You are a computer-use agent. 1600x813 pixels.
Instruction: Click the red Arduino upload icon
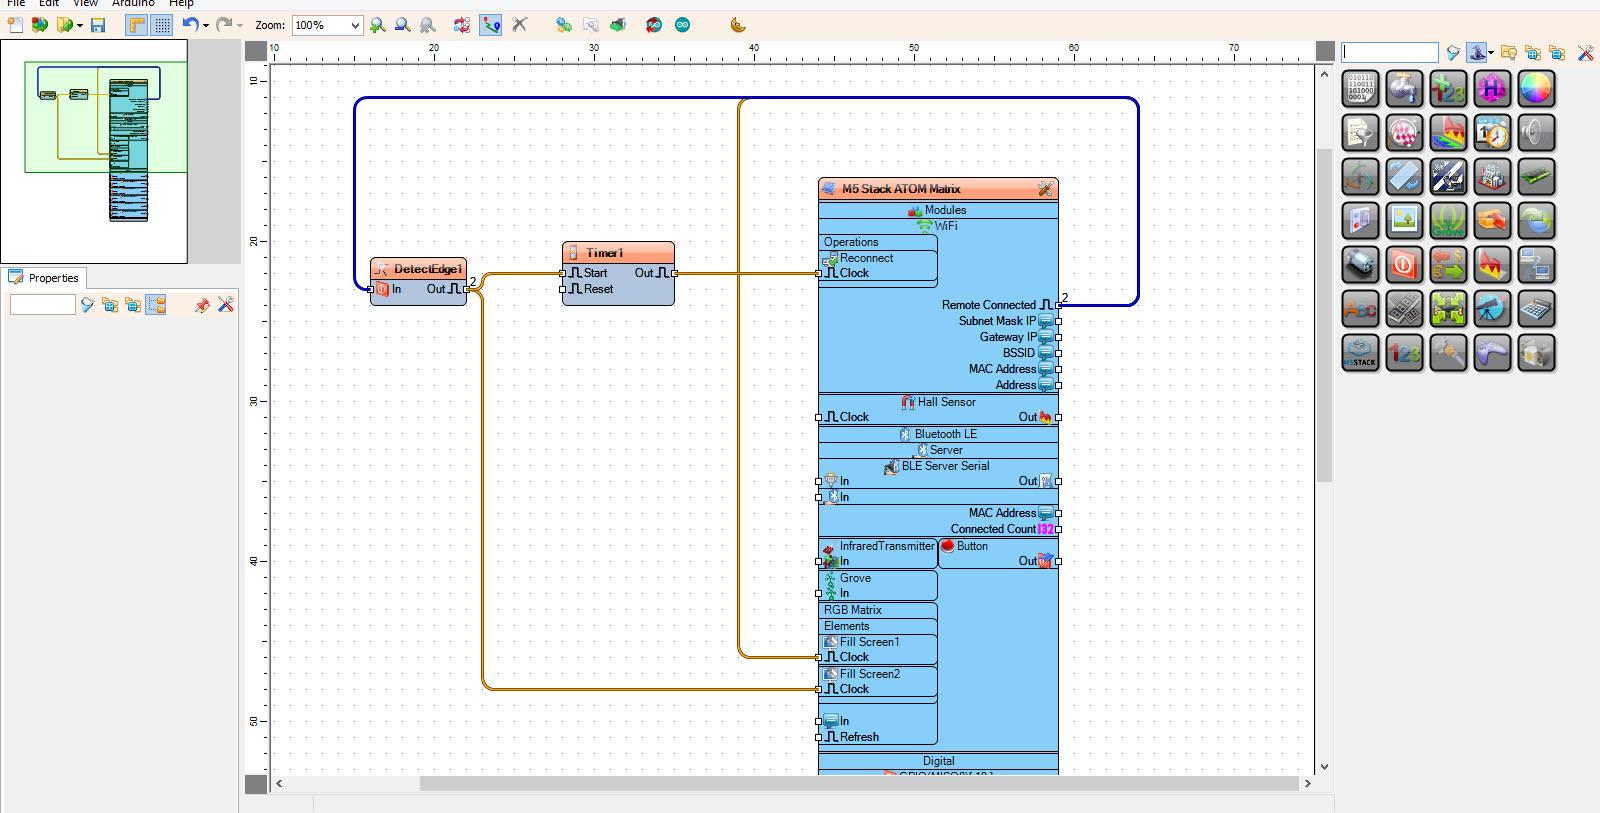click(x=653, y=25)
